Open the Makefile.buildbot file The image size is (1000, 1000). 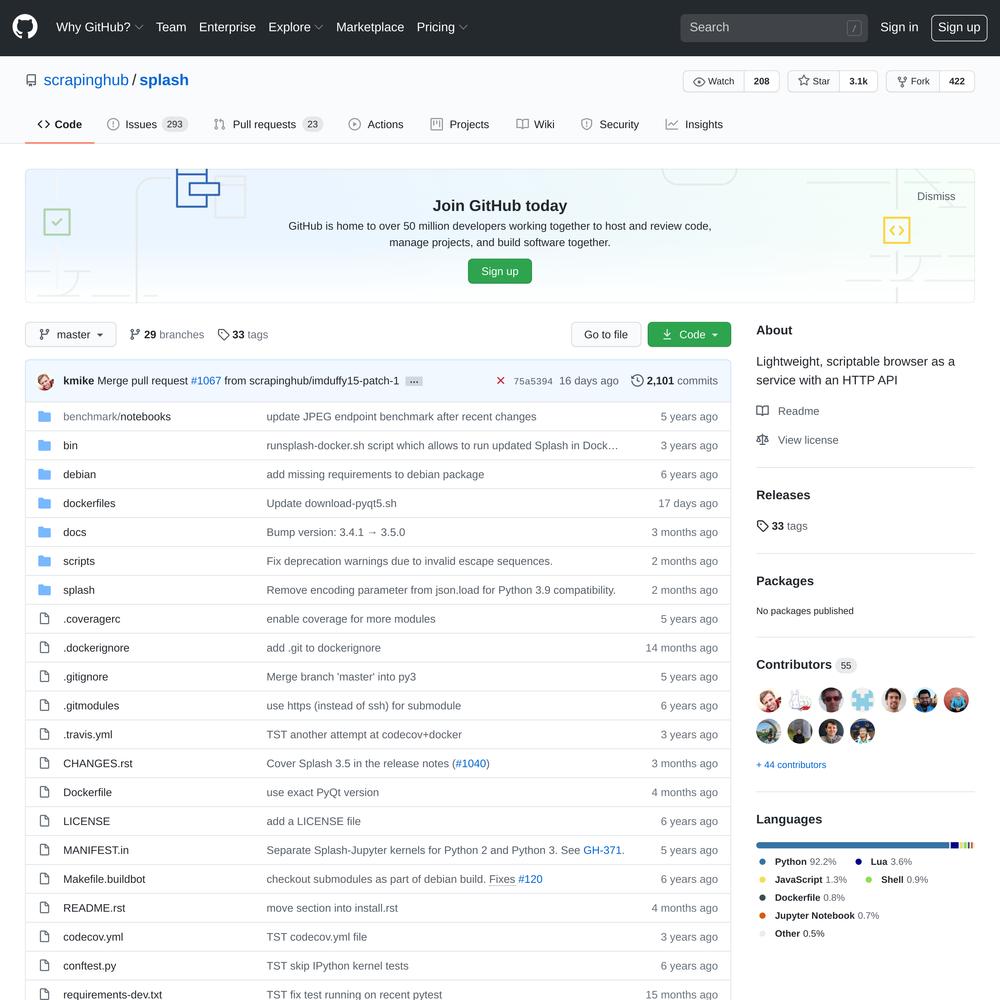click(x=104, y=879)
